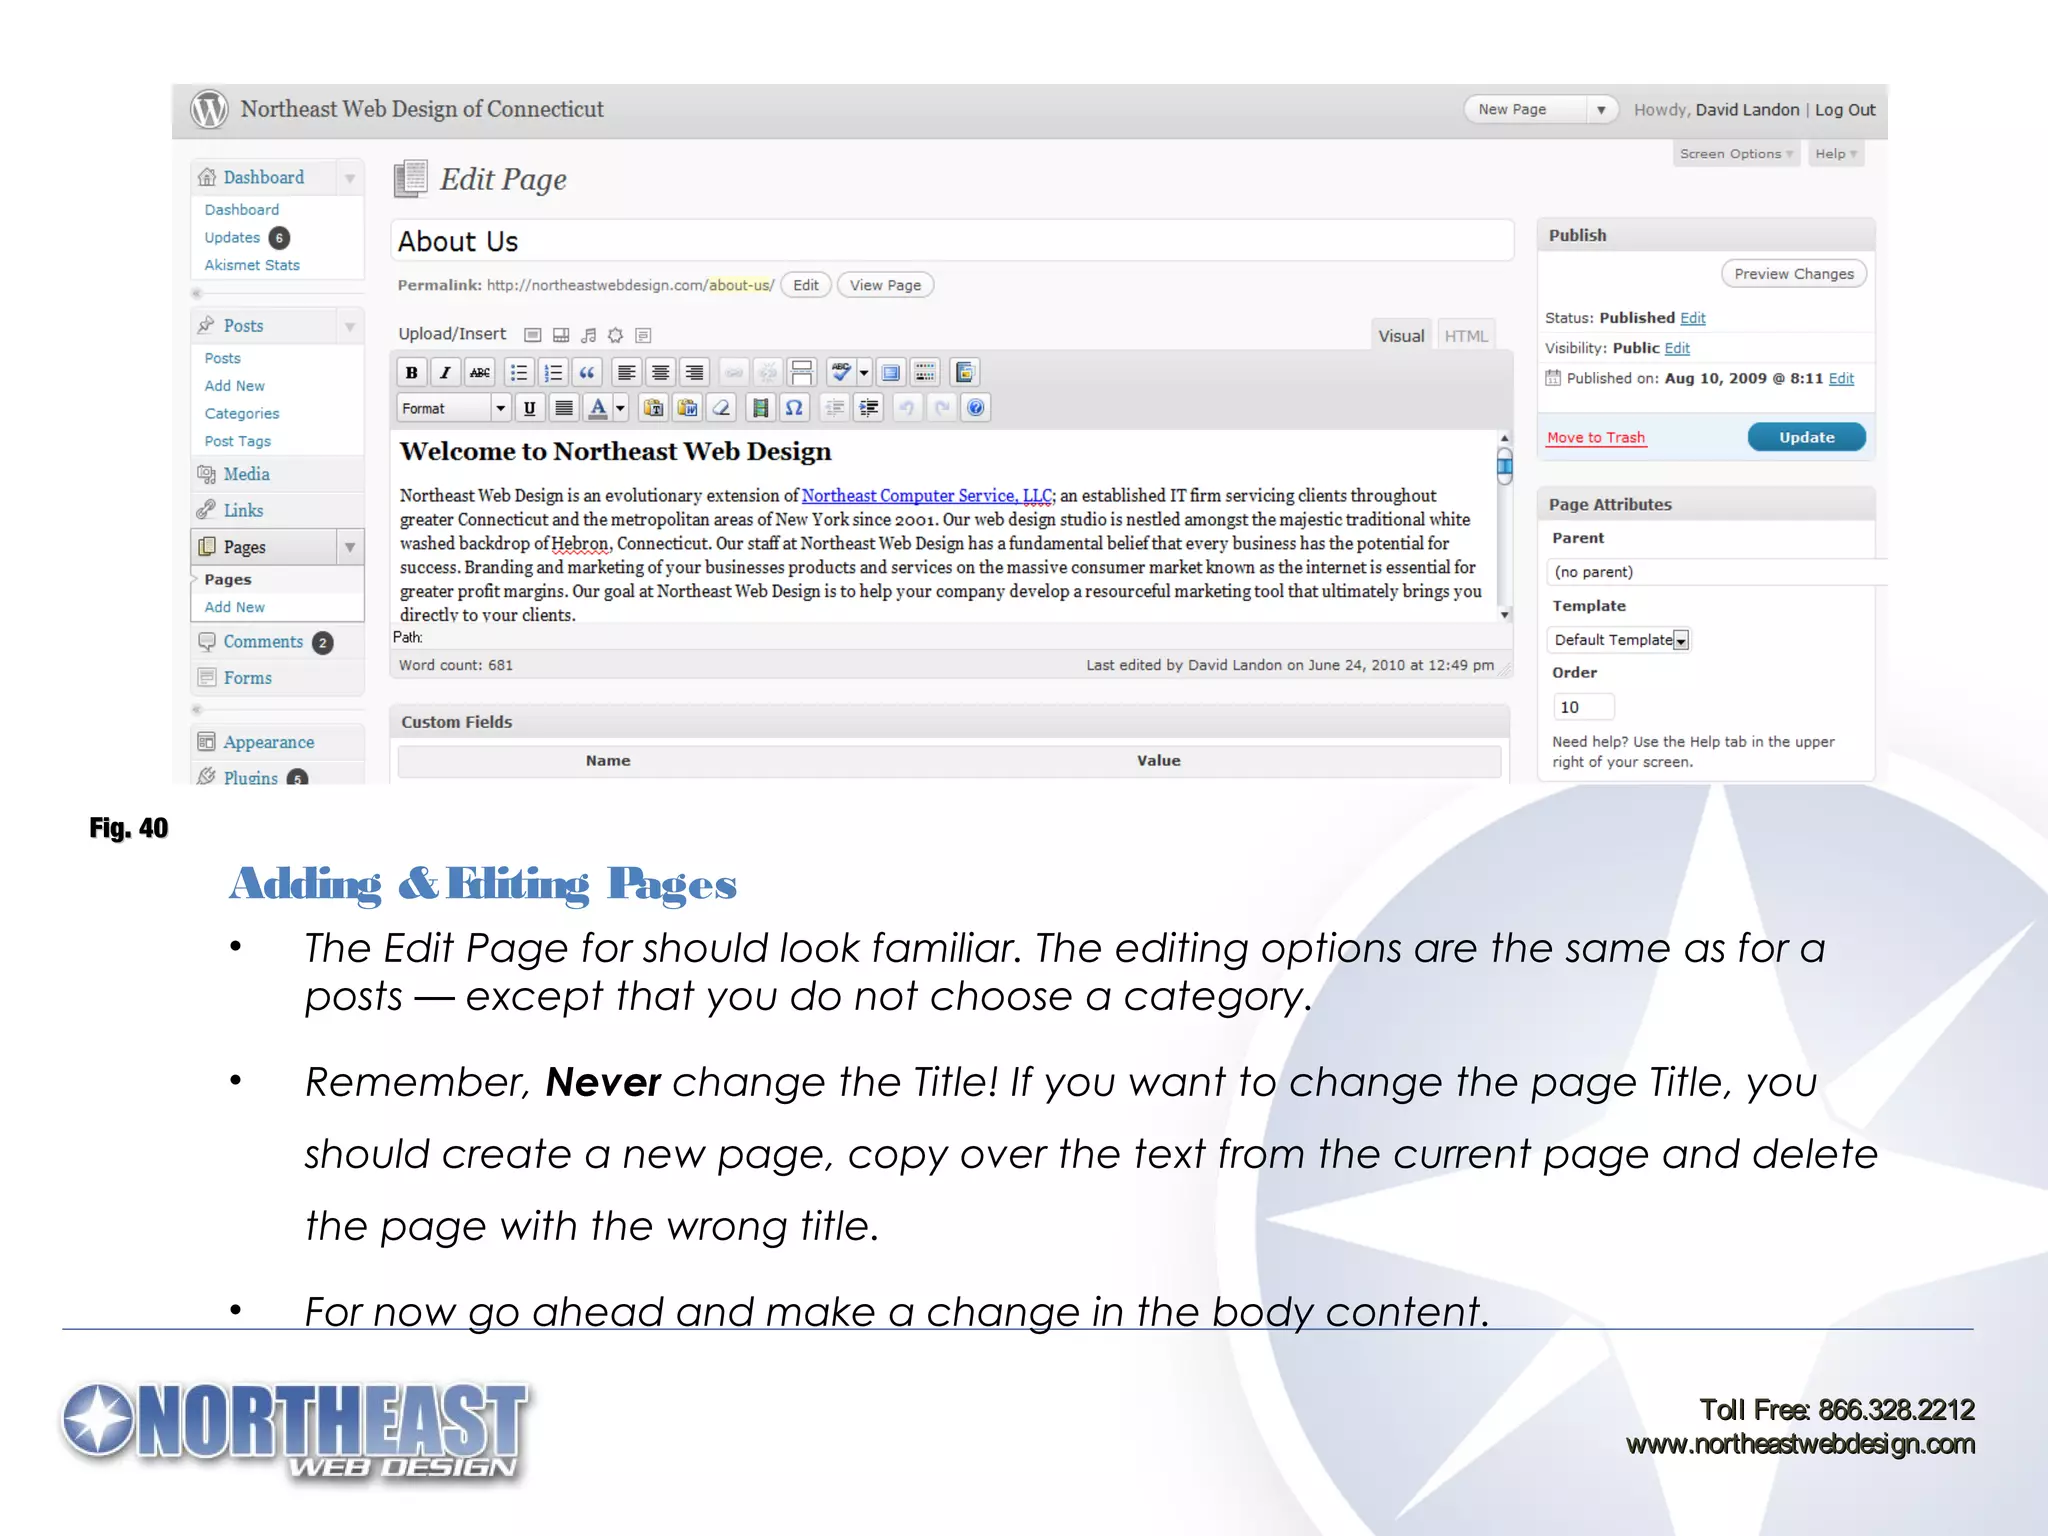Open Akismet Stats under Dashboard
This screenshot has height=1536, width=2048.
[x=252, y=265]
